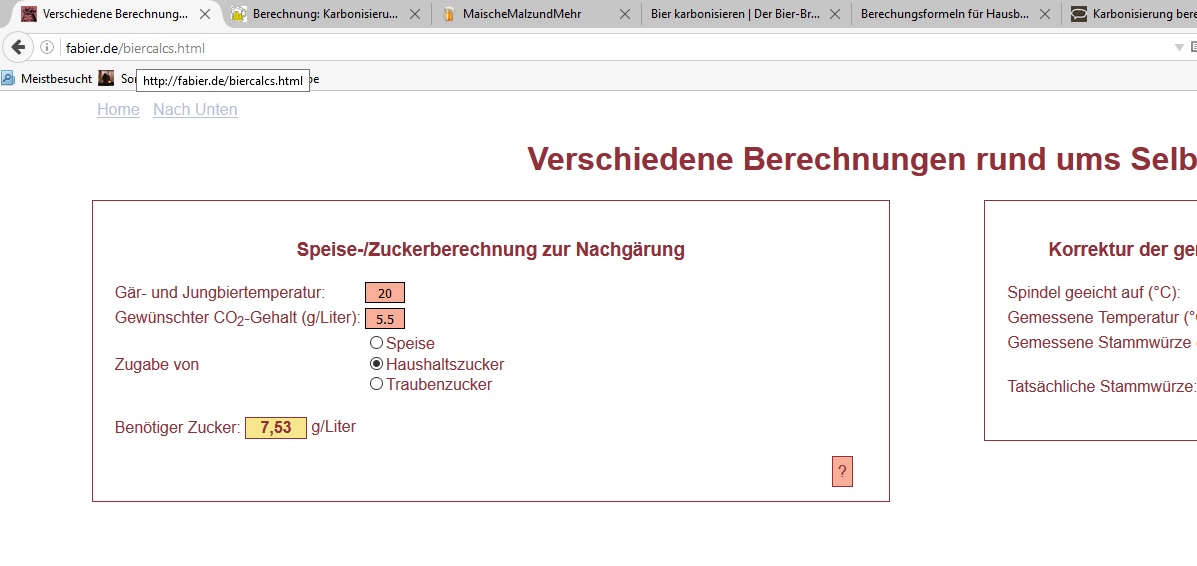Select the Speise radio button
Image resolution: width=1197 pixels, height=566 pixels.
tap(377, 343)
